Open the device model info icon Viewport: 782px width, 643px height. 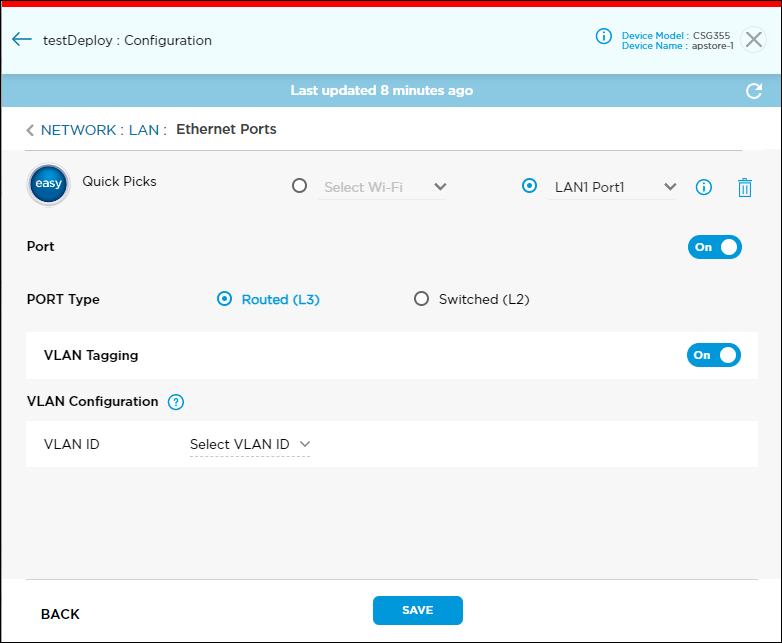click(603, 37)
